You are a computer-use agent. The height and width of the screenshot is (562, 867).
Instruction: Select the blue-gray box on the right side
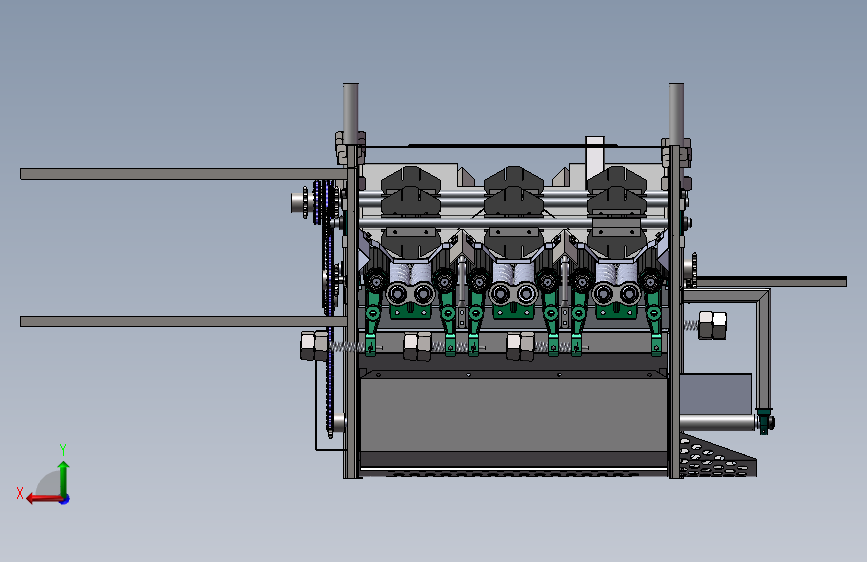[x=715, y=394]
